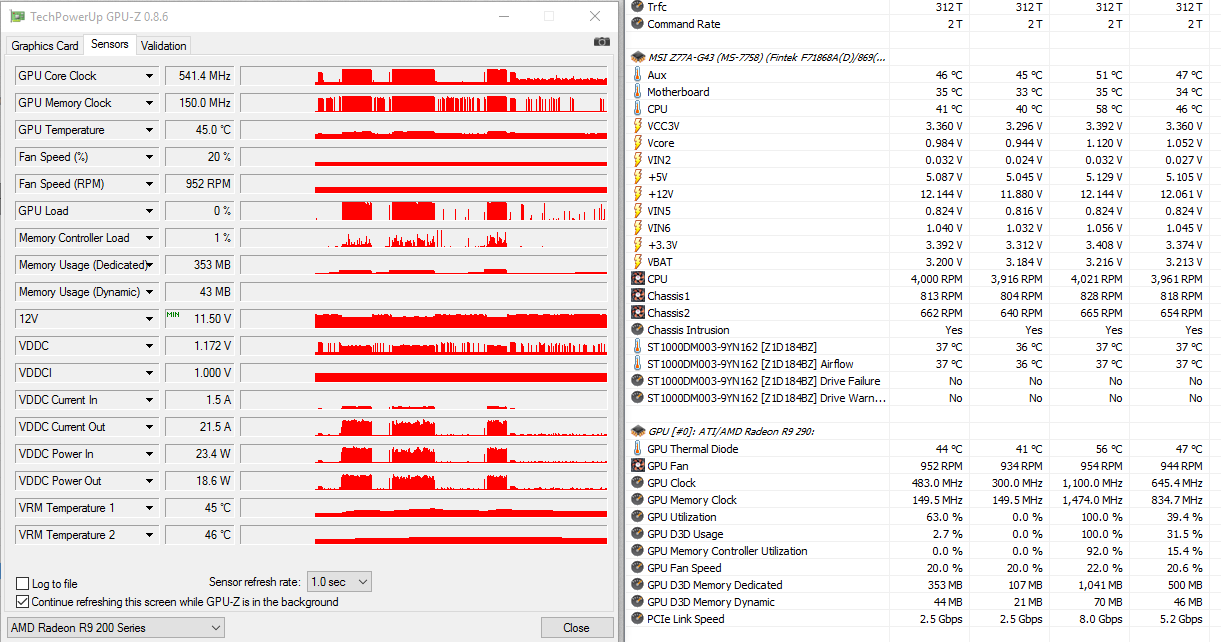Select the Sensors tab

click(x=110, y=44)
